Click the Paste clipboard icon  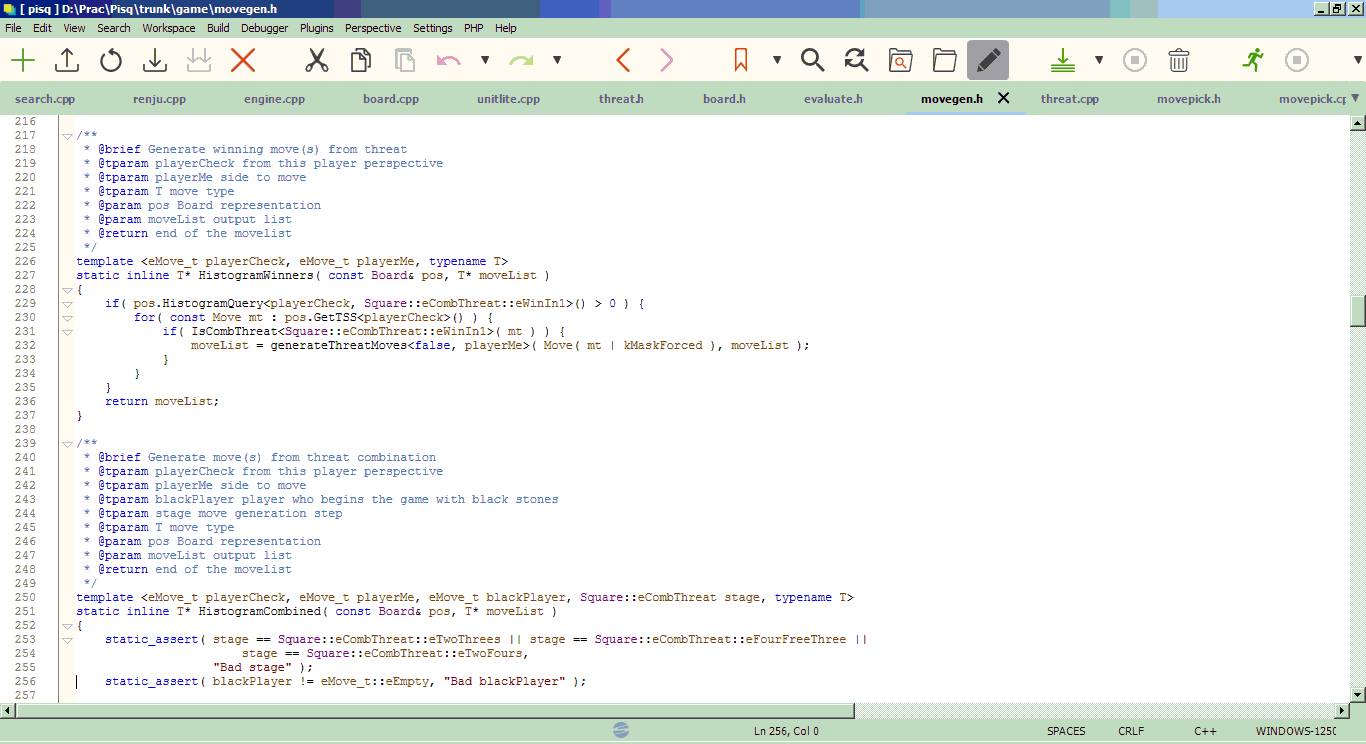[x=405, y=60]
